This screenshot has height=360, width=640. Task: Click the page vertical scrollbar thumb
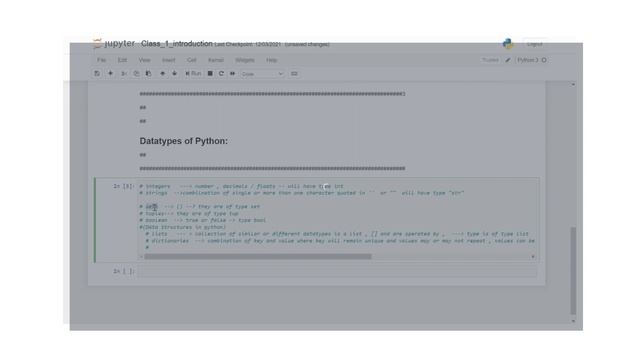point(573,271)
